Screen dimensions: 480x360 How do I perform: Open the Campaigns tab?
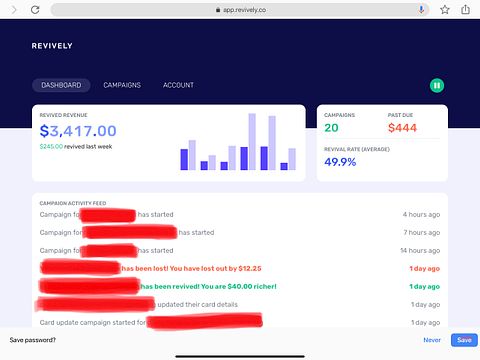coord(122,85)
